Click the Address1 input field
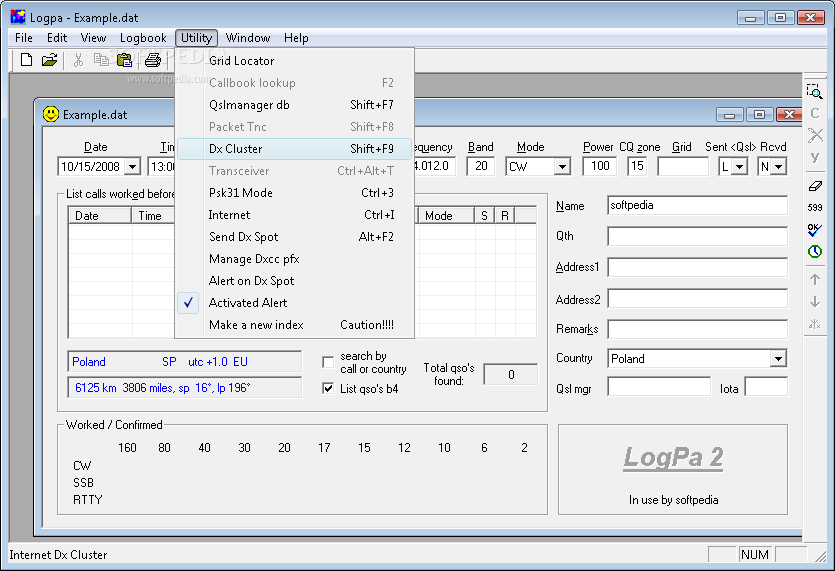This screenshot has width=835, height=571. coord(697,267)
